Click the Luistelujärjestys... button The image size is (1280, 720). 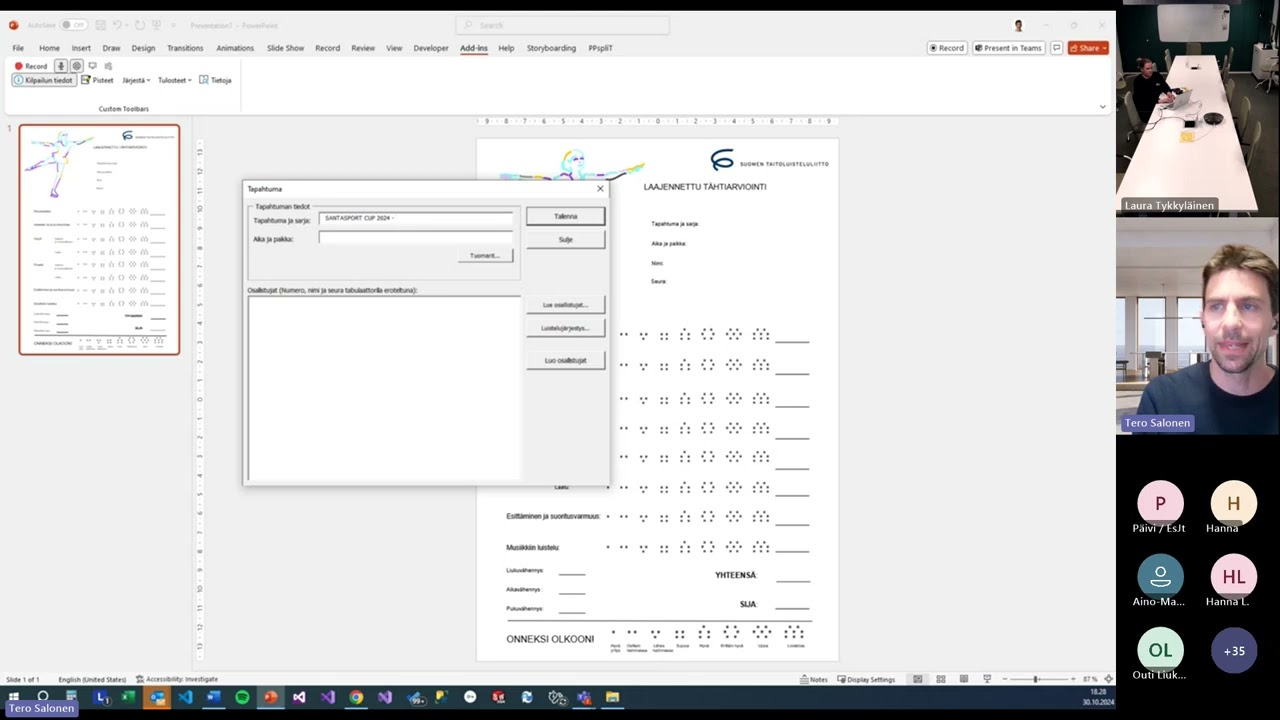pyautogui.click(x=565, y=328)
